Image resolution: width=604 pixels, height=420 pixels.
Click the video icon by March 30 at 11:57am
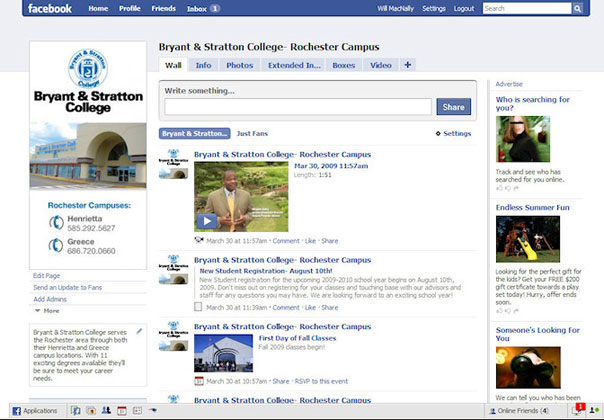click(199, 240)
